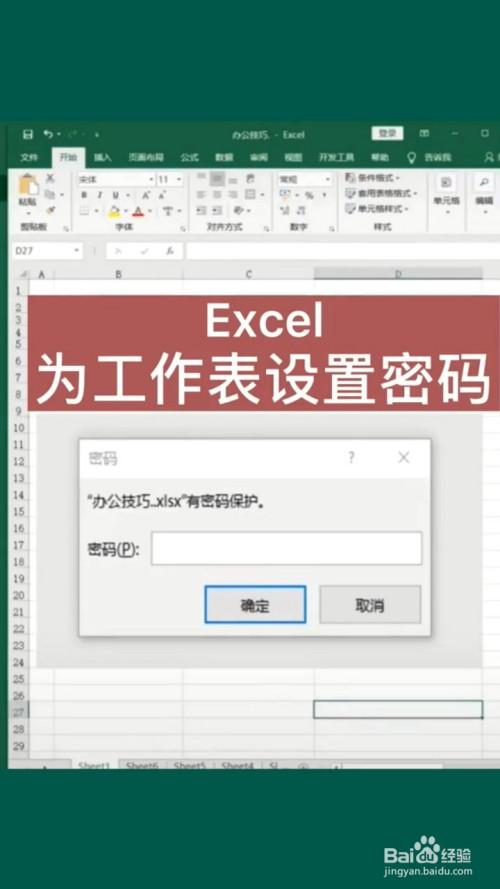Open the ribbon display options icon
Viewport: 500px width, 889px height.
pyautogui.click(x=424, y=134)
